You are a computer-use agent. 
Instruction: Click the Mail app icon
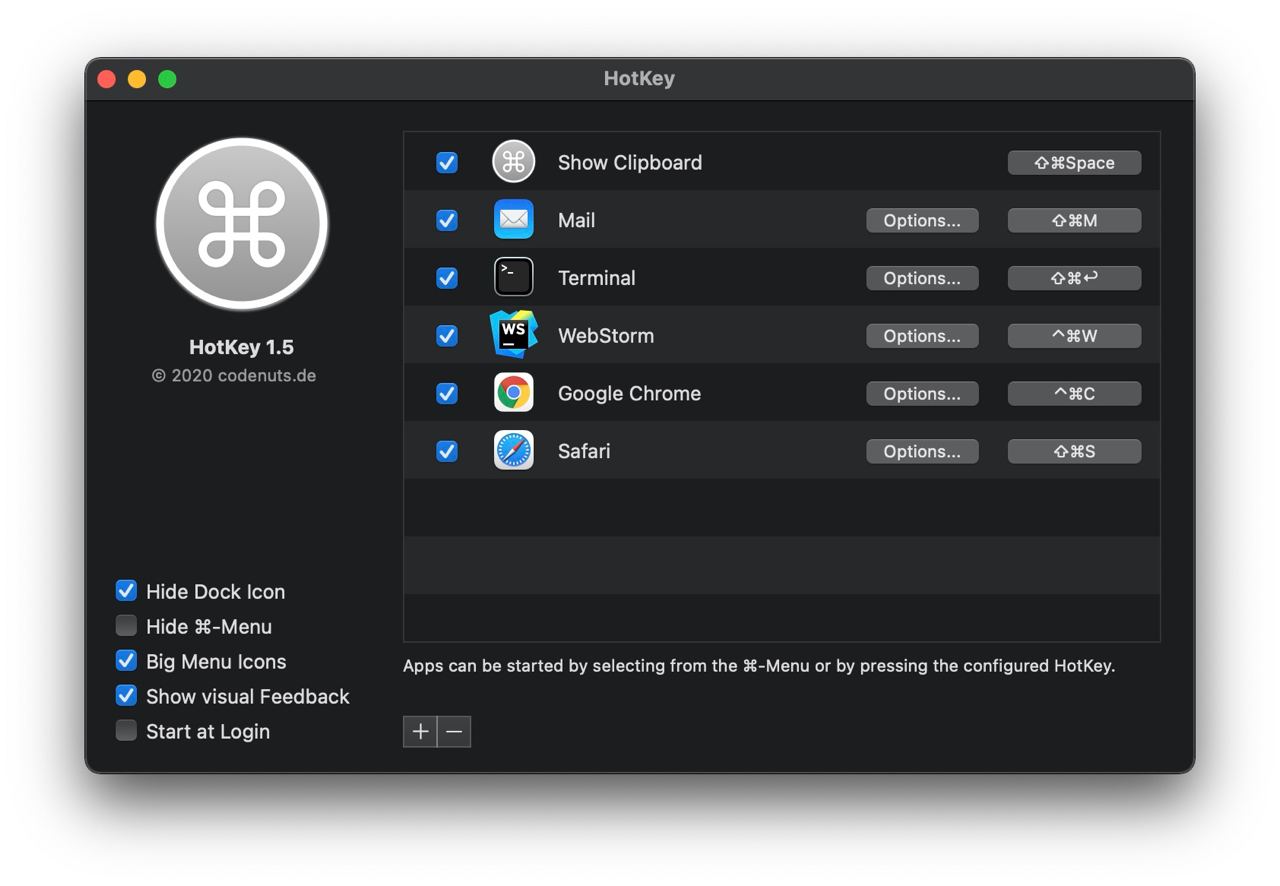514,220
